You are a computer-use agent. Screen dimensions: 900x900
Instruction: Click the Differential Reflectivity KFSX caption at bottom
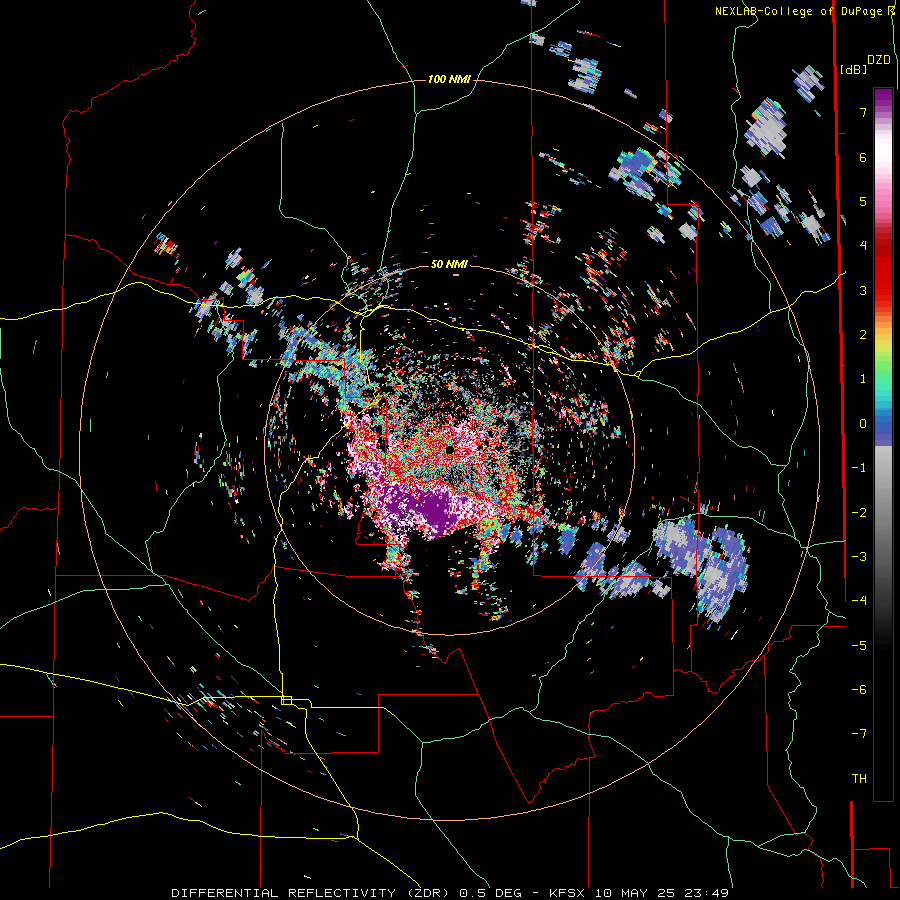coord(450,893)
